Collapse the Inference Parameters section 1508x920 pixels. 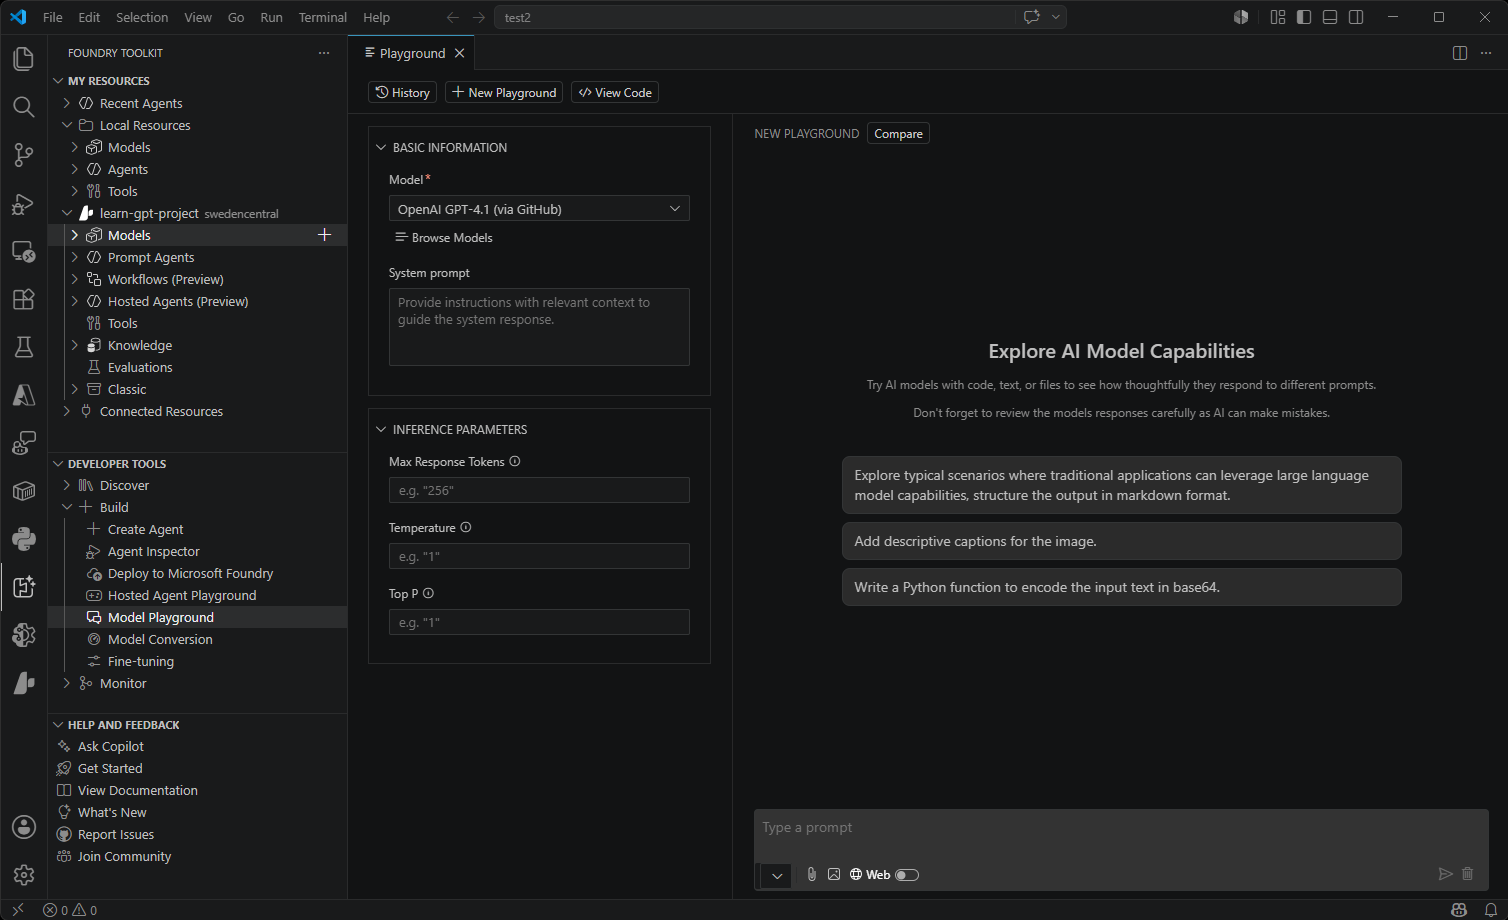[380, 429]
